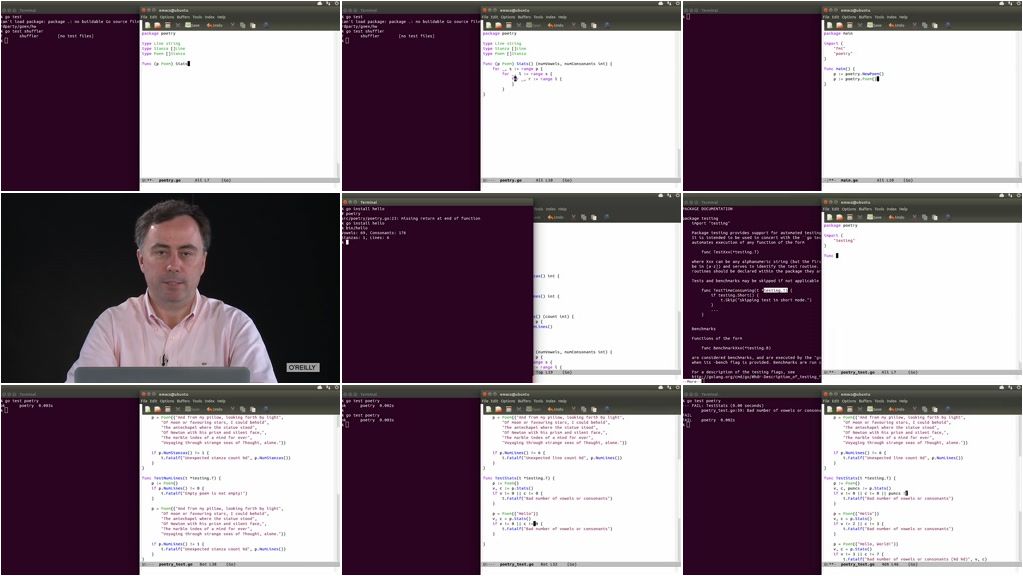Click the Undo icon in main.go Emacs toolbar
The height and width of the screenshot is (576, 1023).
pos(897,25)
